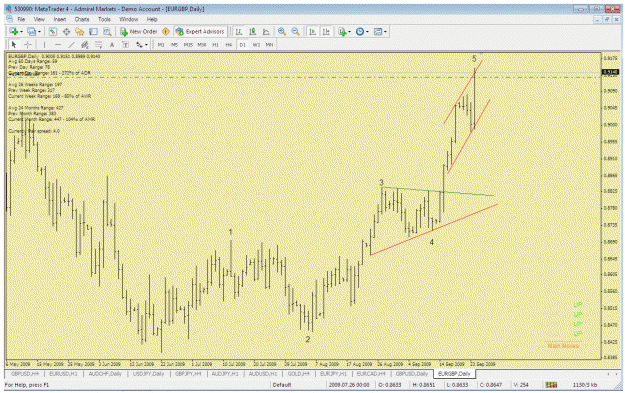The height and width of the screenshot is (393, 625).
Task: Select the Fibonacci Retracement tool
Action: (x=98, y=44)
